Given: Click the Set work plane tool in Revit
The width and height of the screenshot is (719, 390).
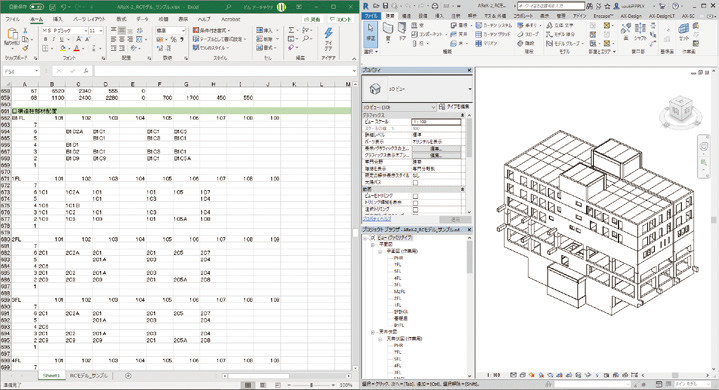Looking at the screenshot, I should click(x=684, y=32).
